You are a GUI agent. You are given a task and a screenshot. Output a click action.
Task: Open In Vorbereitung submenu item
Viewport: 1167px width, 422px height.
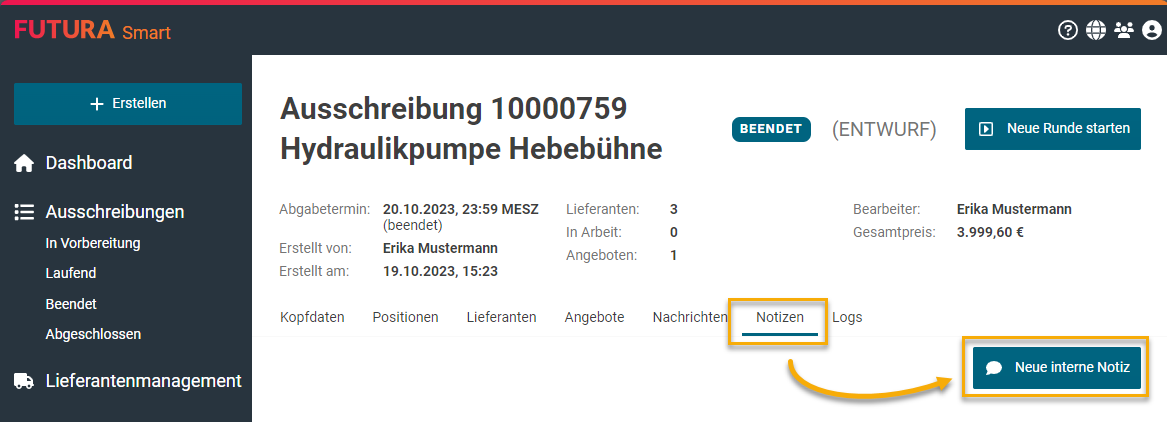click(x=92, y=243)
